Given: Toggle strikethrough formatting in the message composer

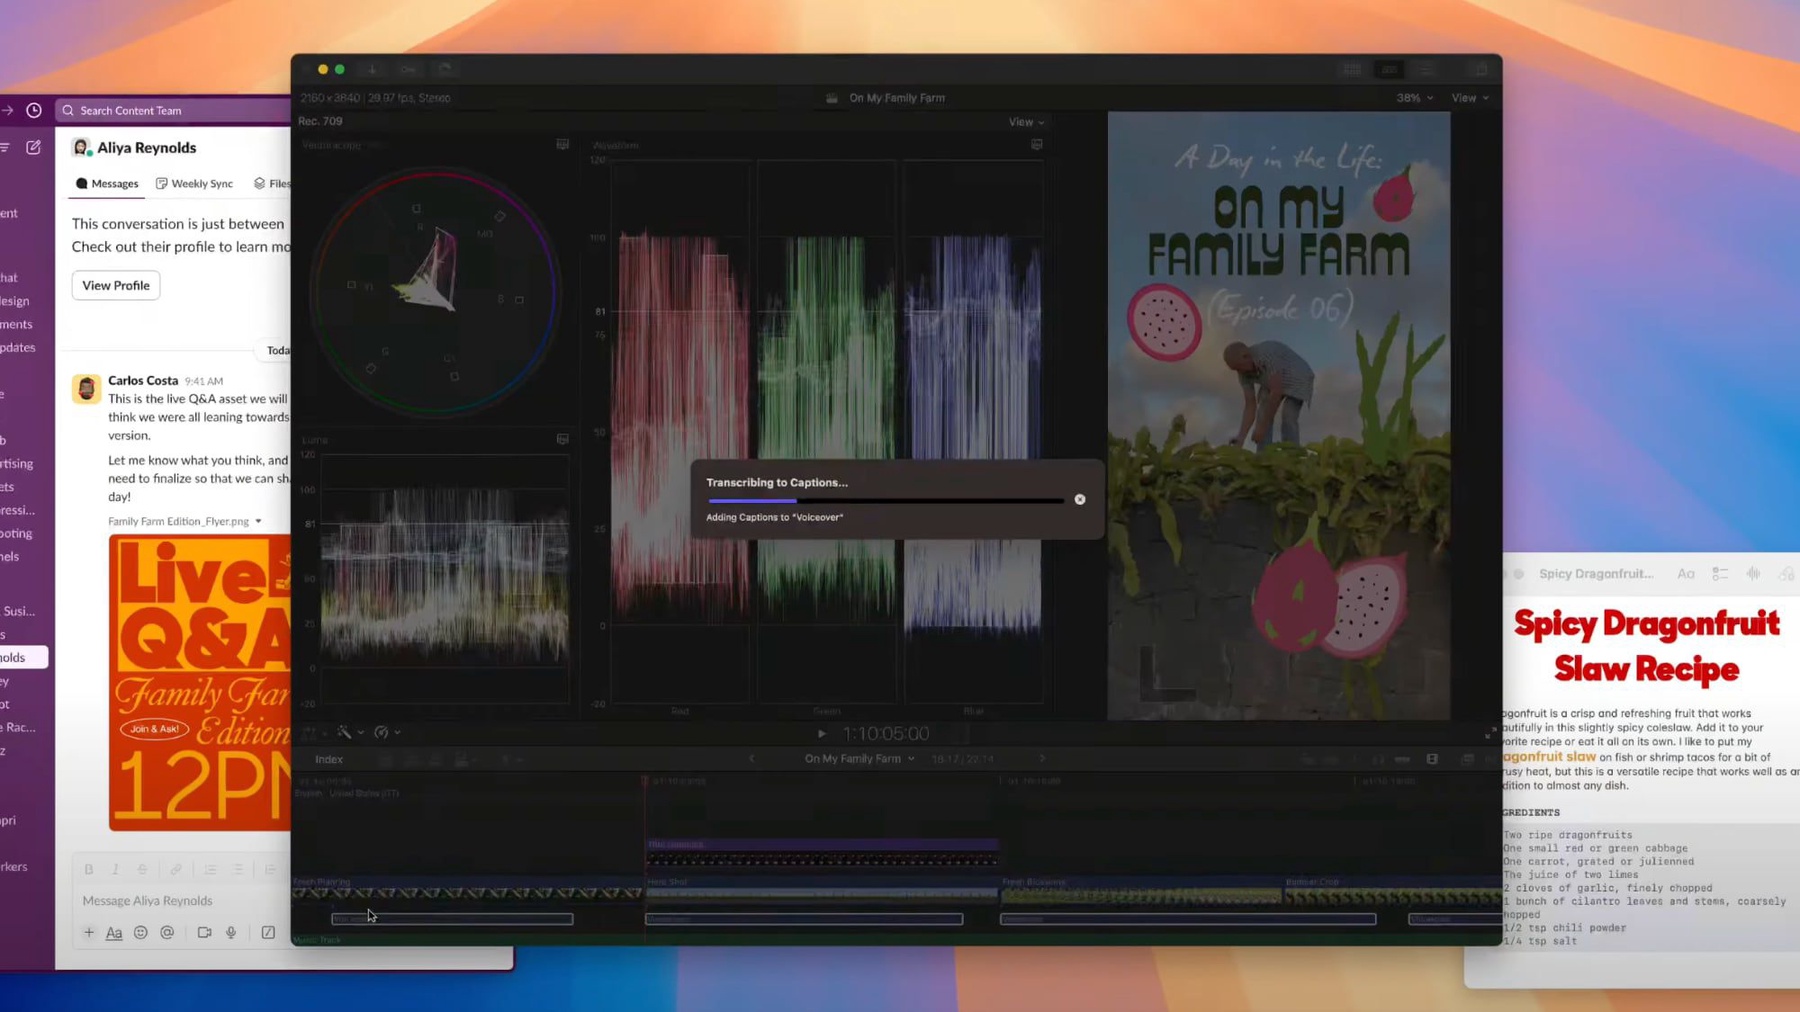Looking at the screenshot, I should coord(141,869).
